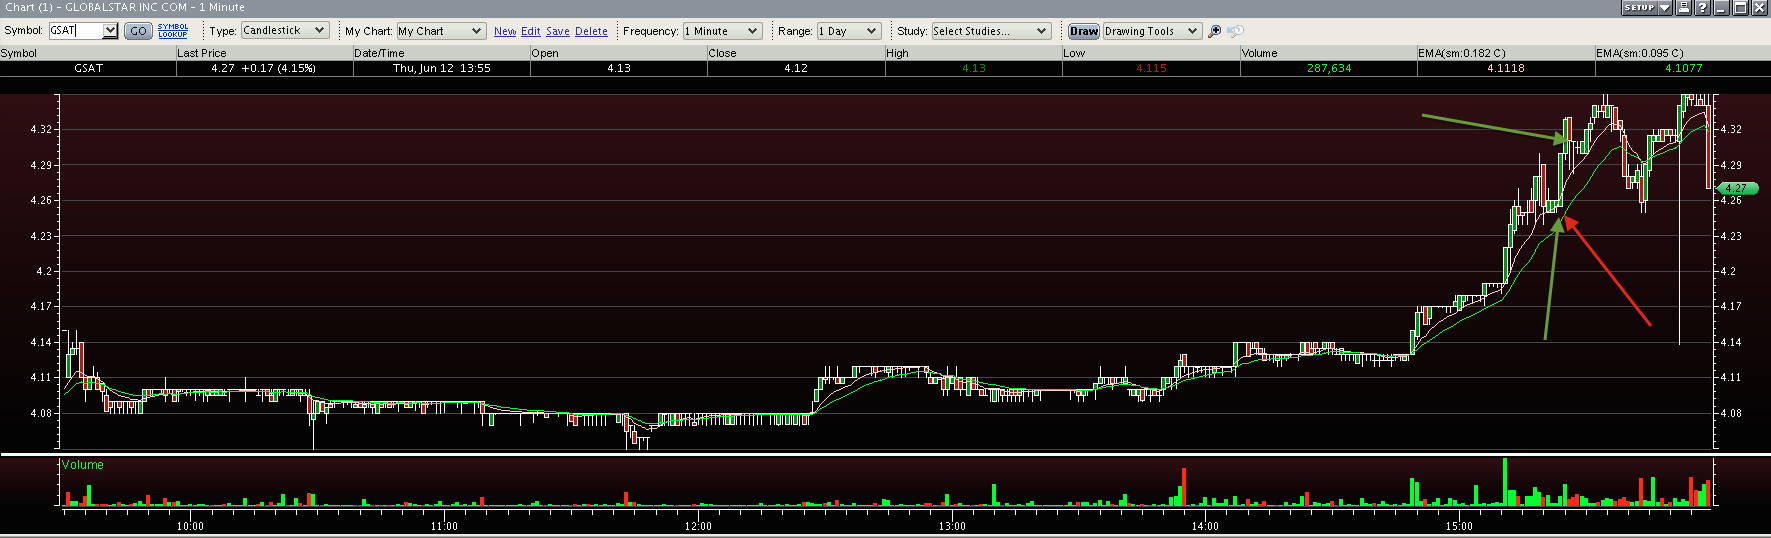Viewport: 1771px width, 538px height.
Task: Click the Symbol Lookup icon
Action: pyautogui.click(x=173, y=31)
